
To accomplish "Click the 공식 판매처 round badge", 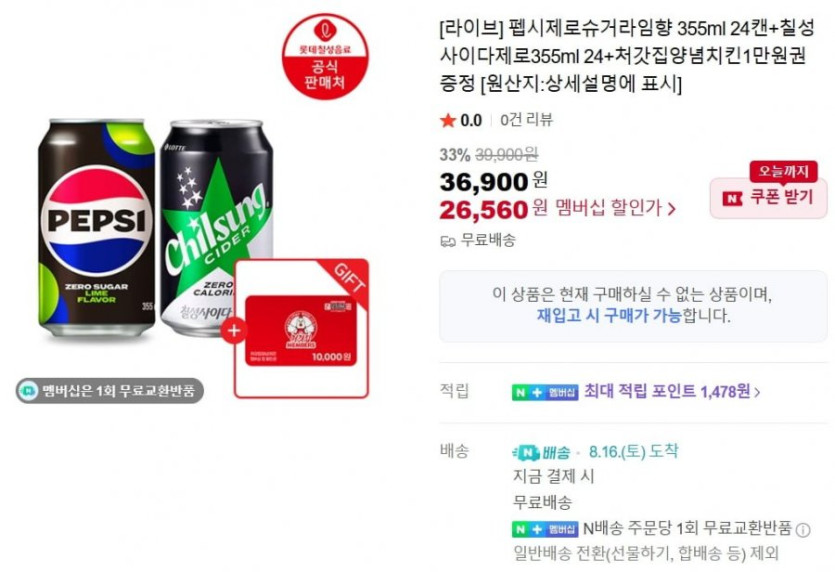I will pos(325,56).
